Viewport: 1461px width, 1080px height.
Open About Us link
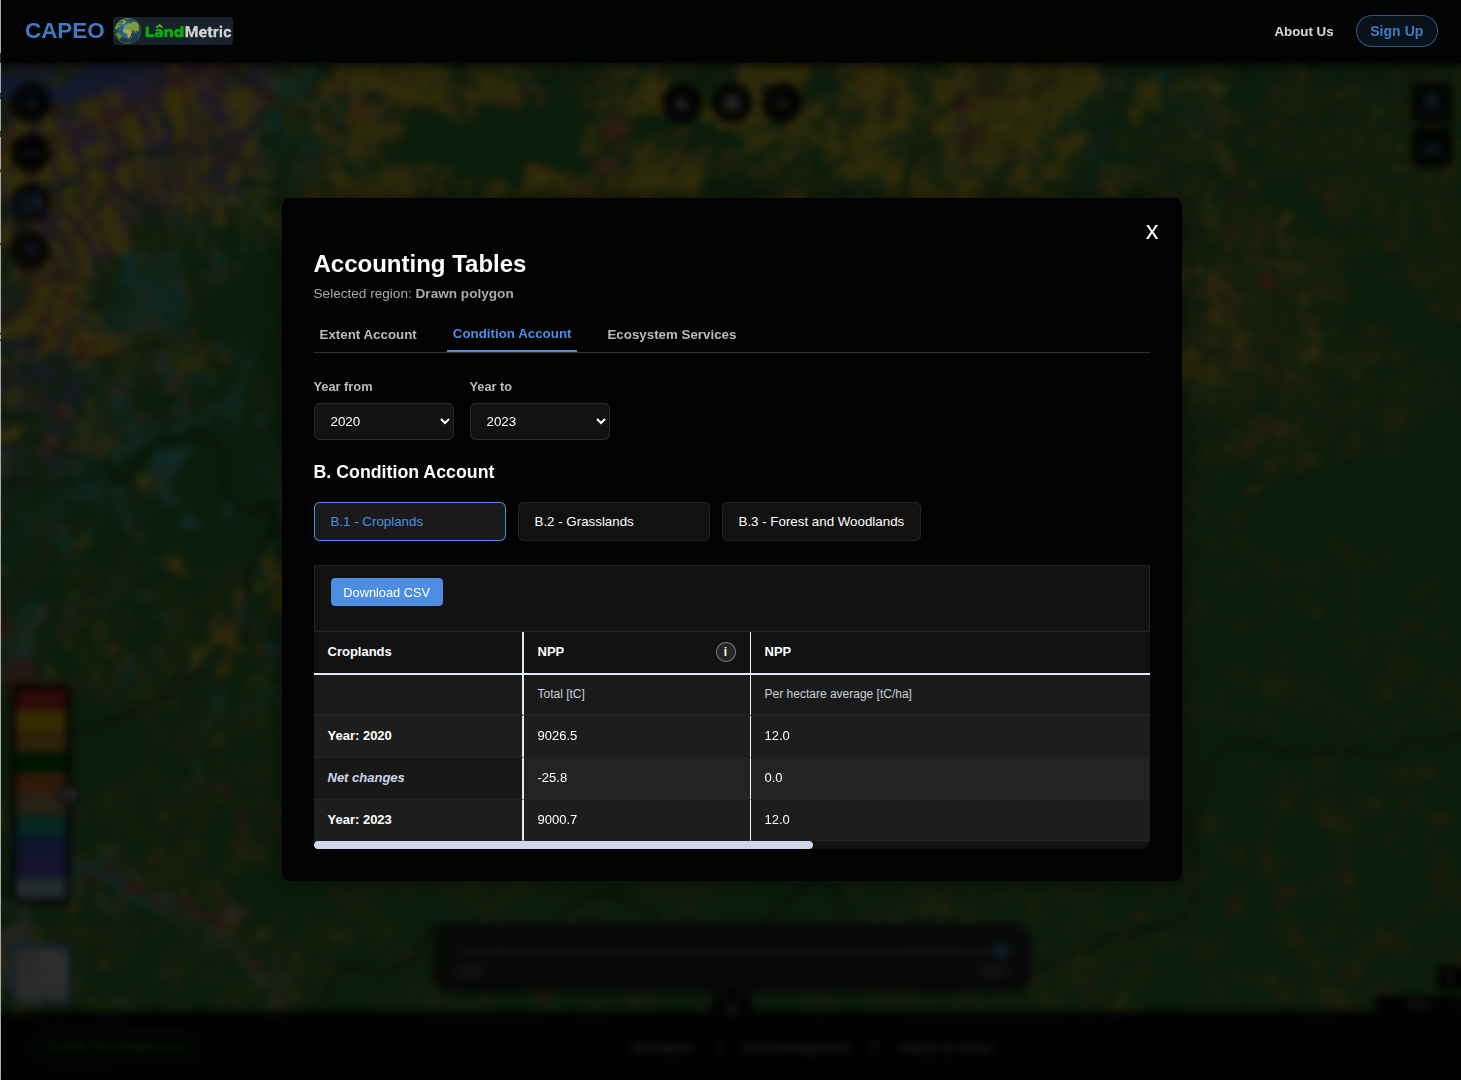(x=1303, y=32)
